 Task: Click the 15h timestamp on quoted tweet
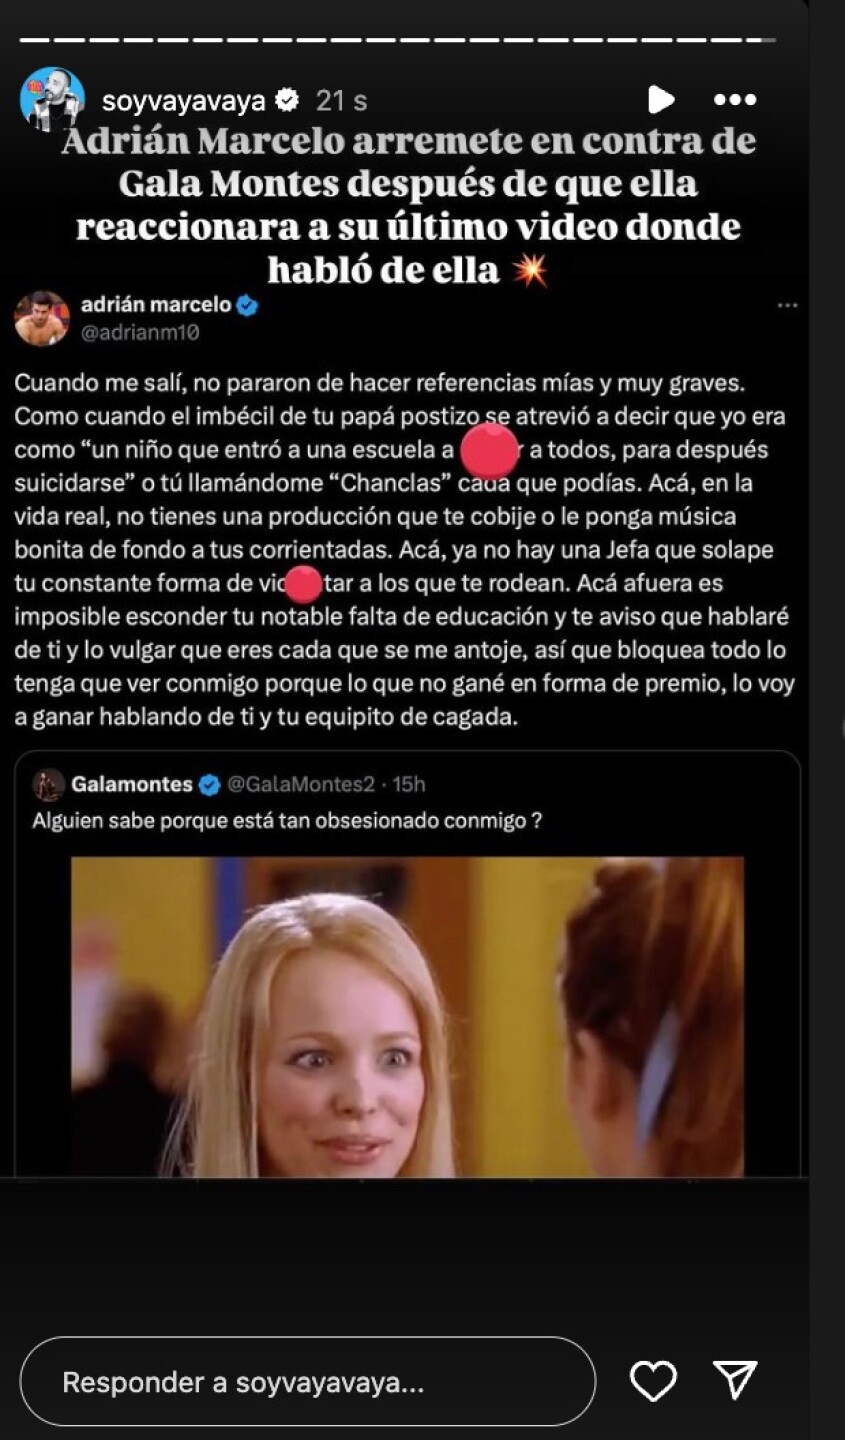409,785
